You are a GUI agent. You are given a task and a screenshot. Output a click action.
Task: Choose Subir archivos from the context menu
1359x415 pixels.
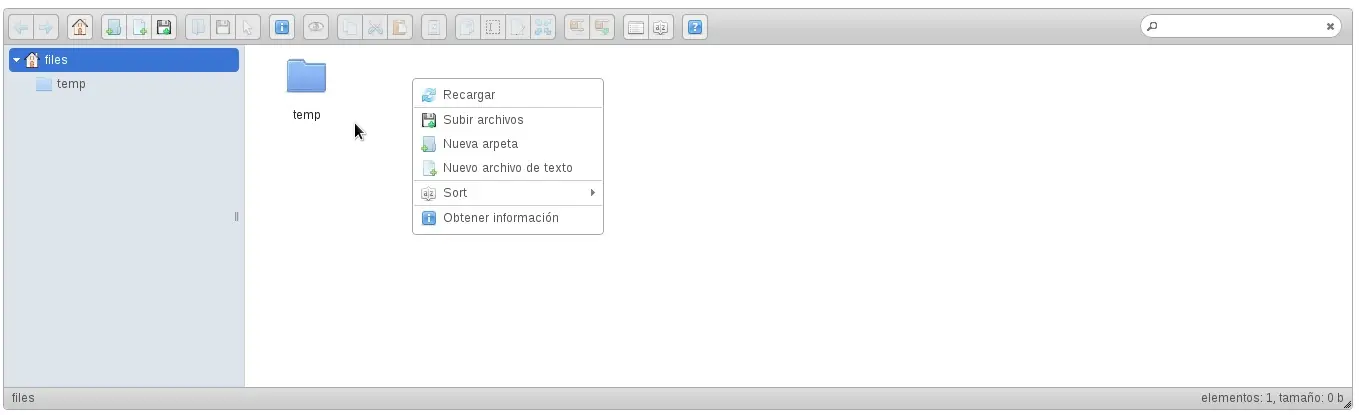(x=508, y=120)
